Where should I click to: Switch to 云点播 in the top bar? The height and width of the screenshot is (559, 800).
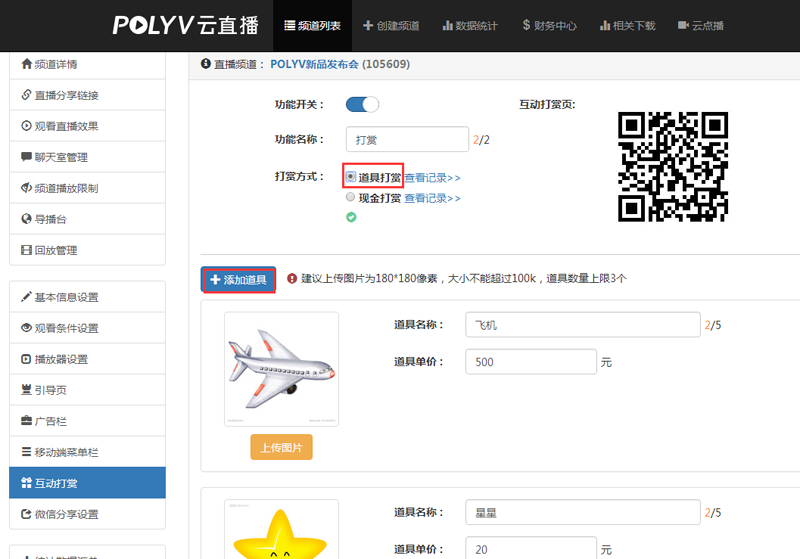(x=703, y=26)
